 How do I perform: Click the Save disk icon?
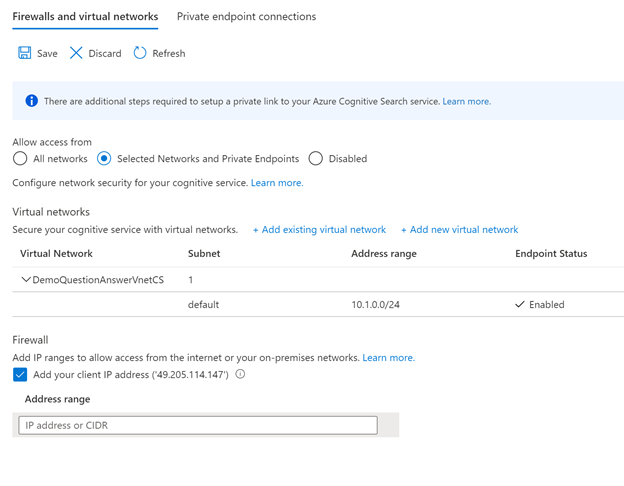coord(25,53)
